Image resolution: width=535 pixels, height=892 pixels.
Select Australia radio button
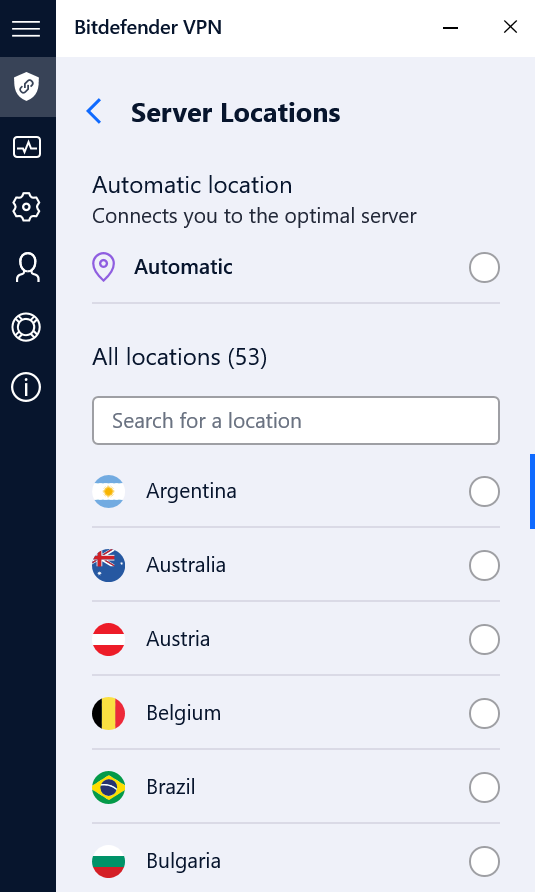coord(484,565)
